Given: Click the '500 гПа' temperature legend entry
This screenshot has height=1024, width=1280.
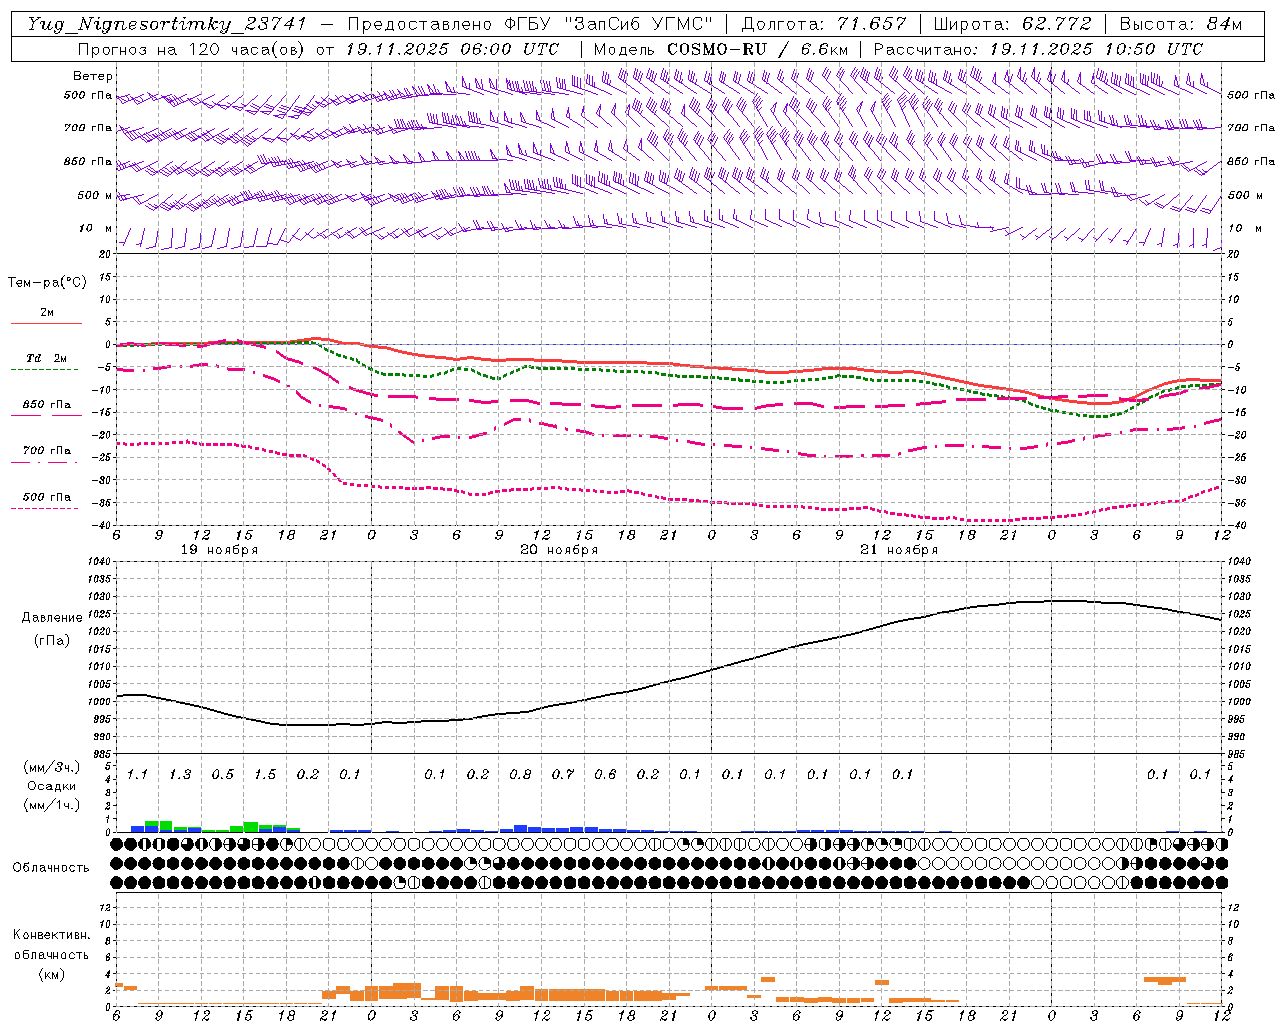Looking at the screenshot, I should 47,496.
